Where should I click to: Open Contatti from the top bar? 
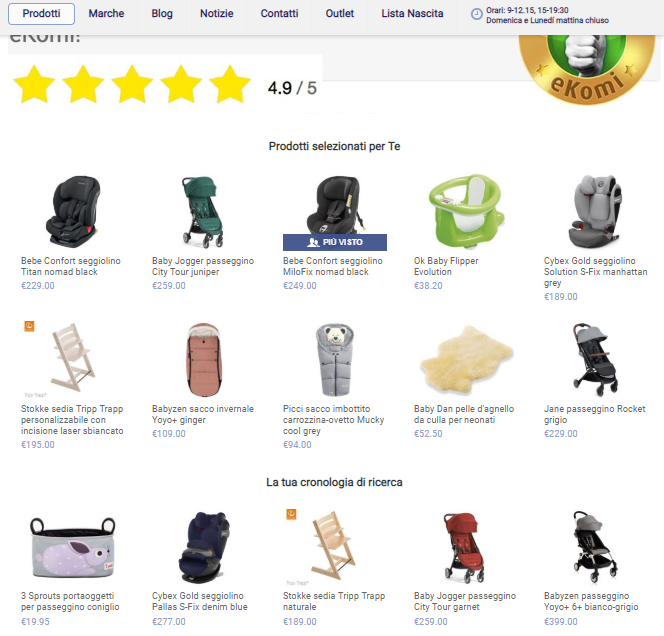(279, 14)
